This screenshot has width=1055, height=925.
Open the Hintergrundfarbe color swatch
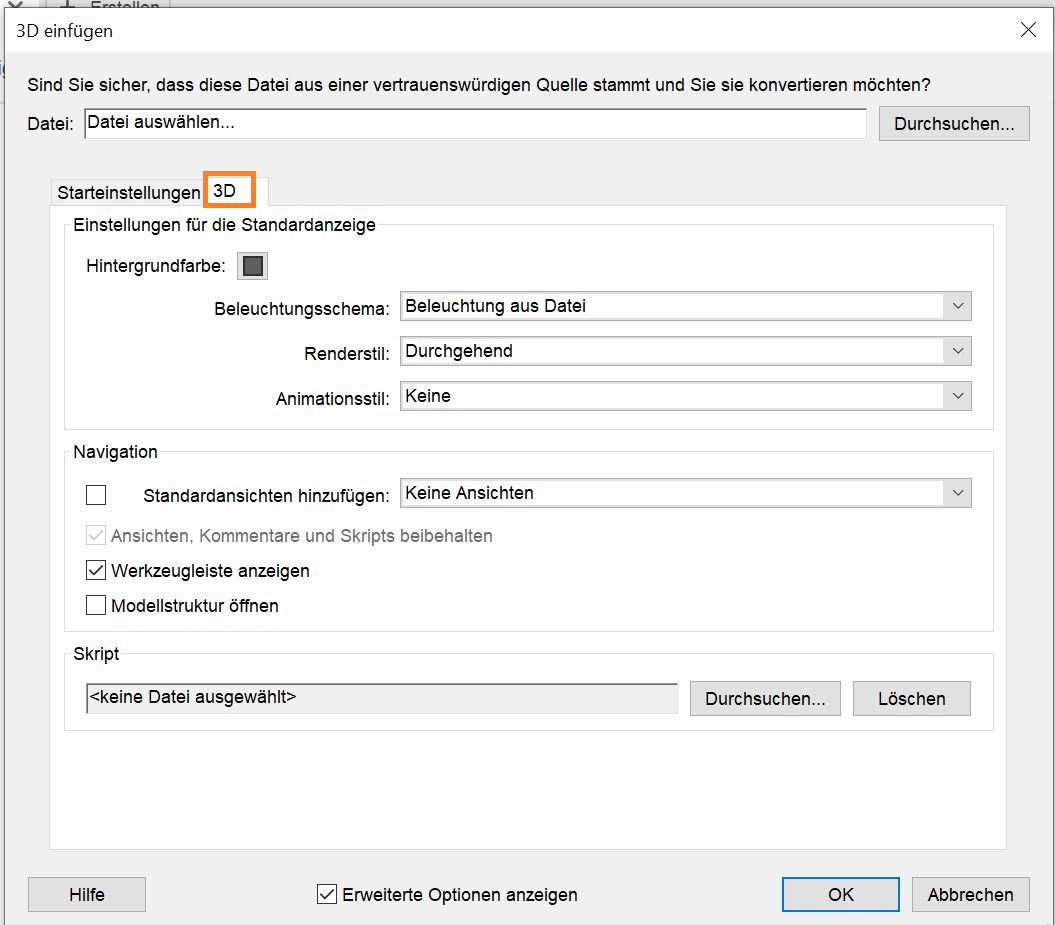point(252,265)
